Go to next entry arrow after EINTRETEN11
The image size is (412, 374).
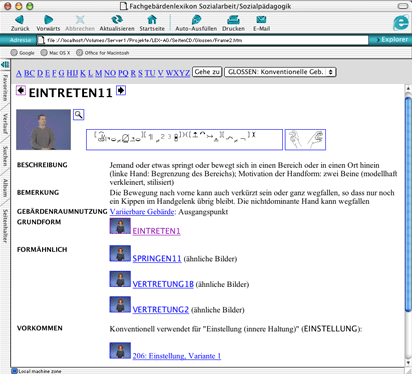click(x=121, y=90)
